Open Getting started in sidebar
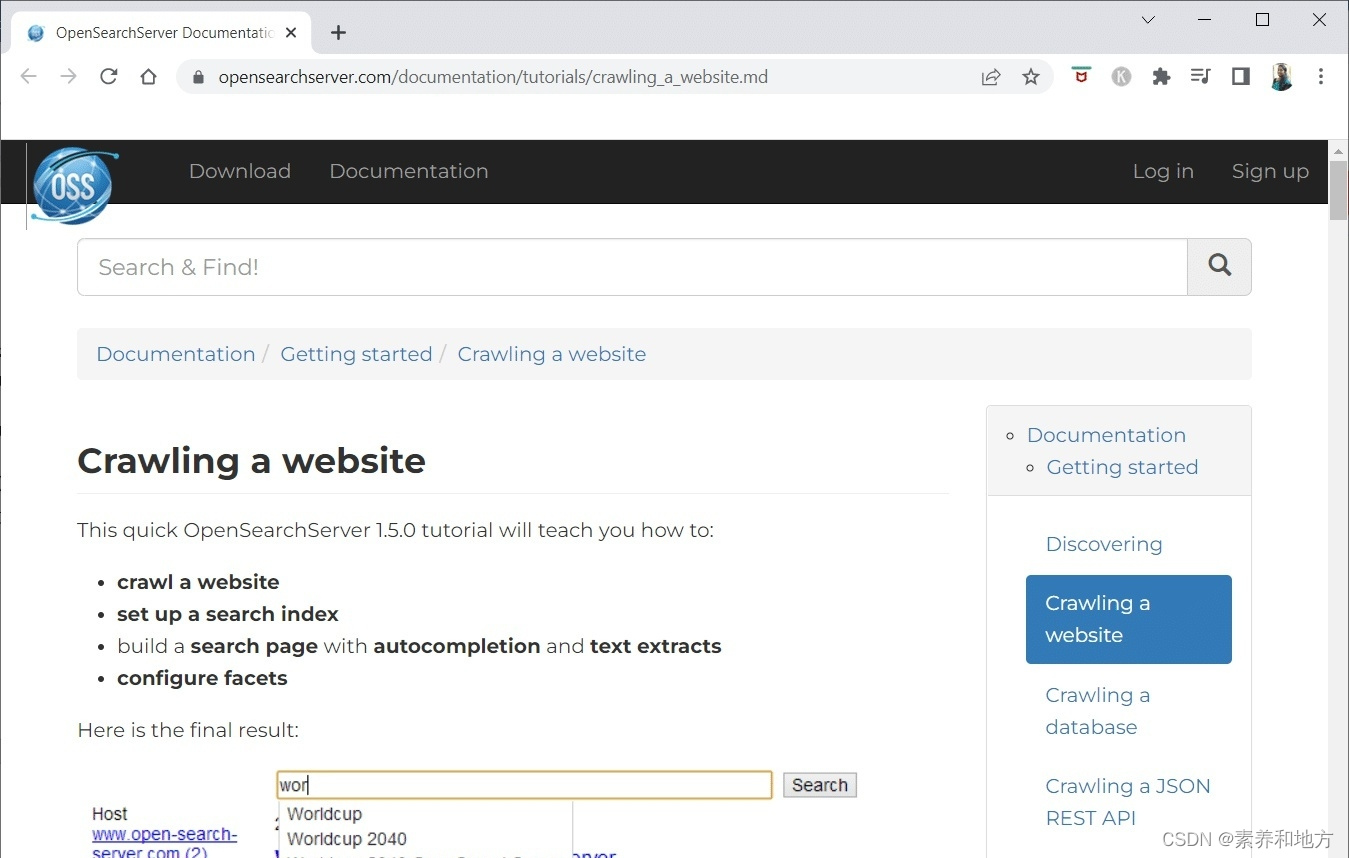The image size is (1349, 858). coord(1122,467)
